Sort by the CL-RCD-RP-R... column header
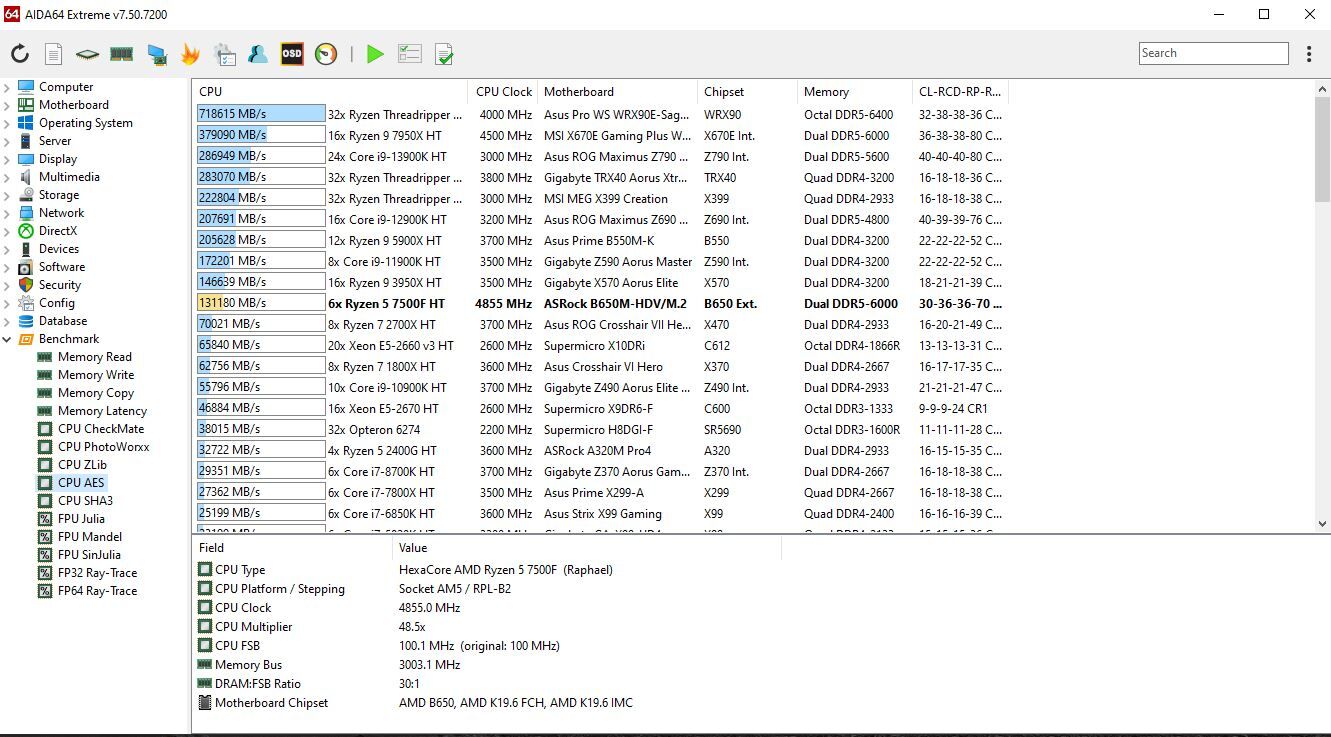The image size is (1331, 737). 960,92
